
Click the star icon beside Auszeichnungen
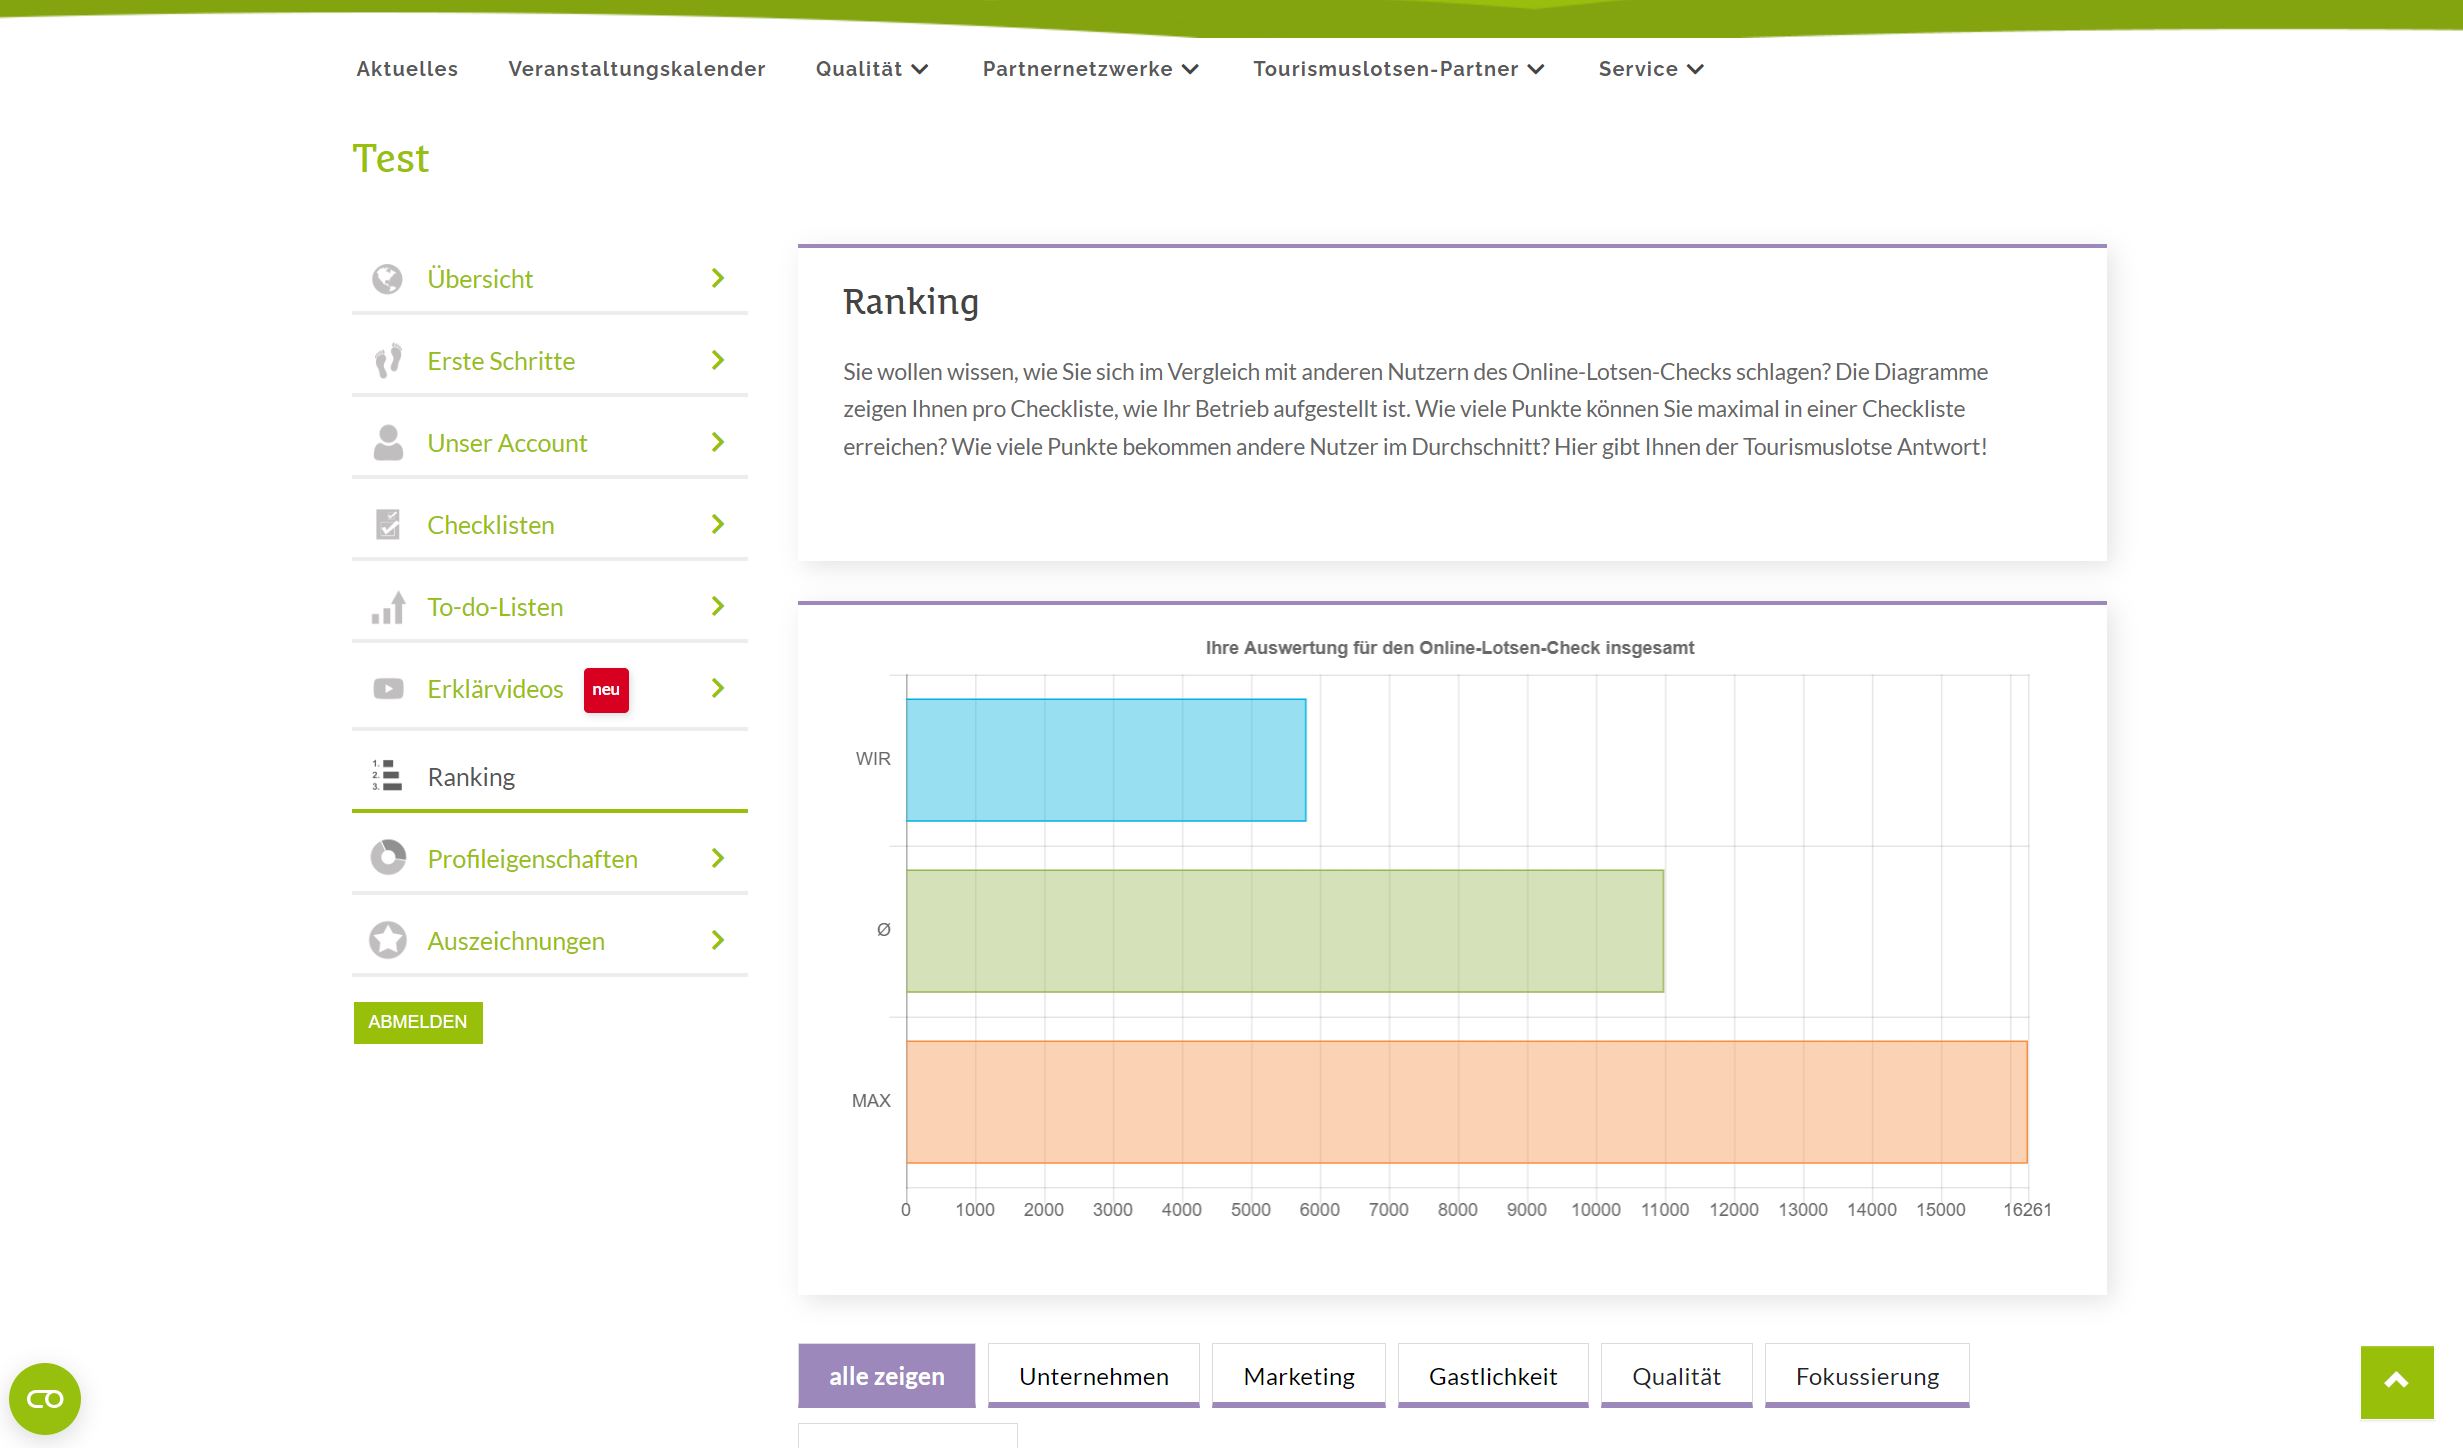tap(387, 941)
